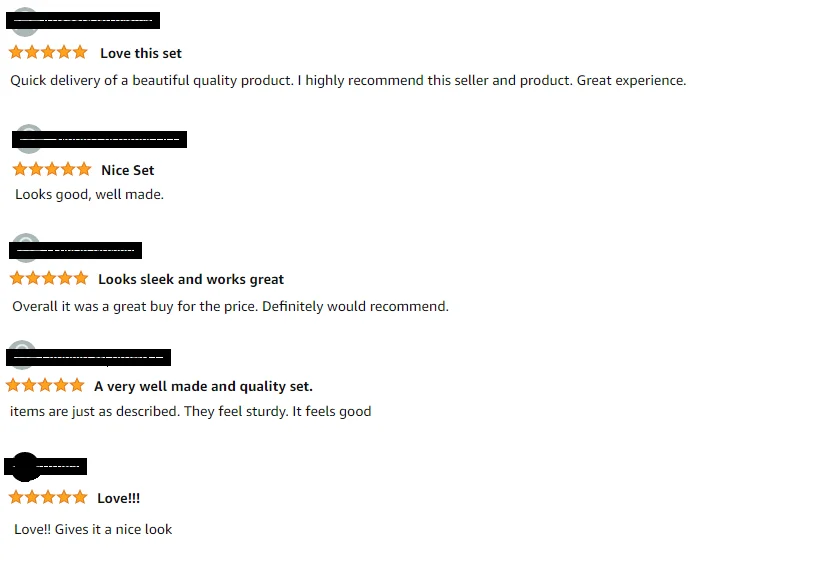The image size is (830, 569).
Task: Select the star rating for "A very well made and quality set."
Action: (45, 385)
